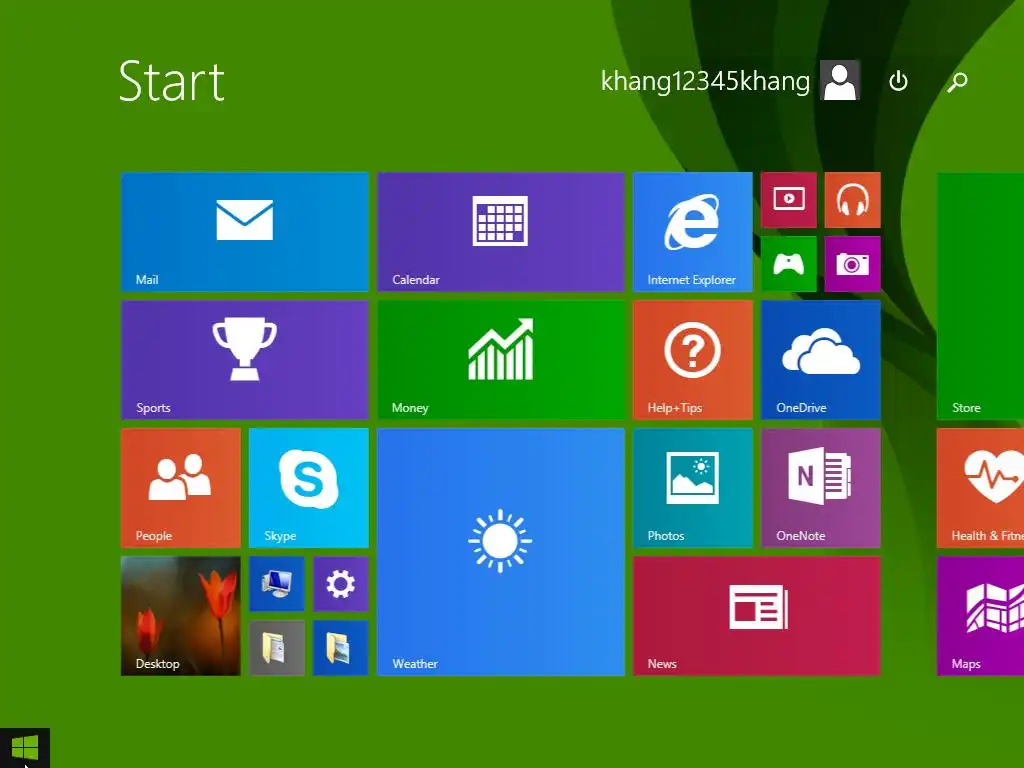The height and width of the screenshot is (768, 1024).
Task: Open the Camera tile
Action: 852,264
